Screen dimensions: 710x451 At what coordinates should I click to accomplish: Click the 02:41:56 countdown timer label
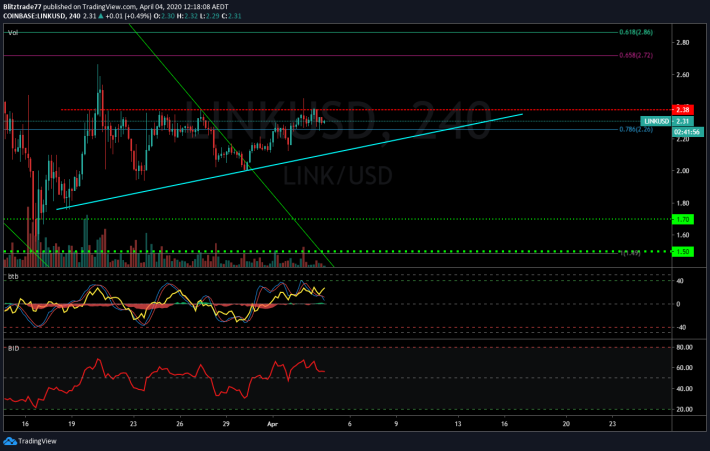click(684, 131)
